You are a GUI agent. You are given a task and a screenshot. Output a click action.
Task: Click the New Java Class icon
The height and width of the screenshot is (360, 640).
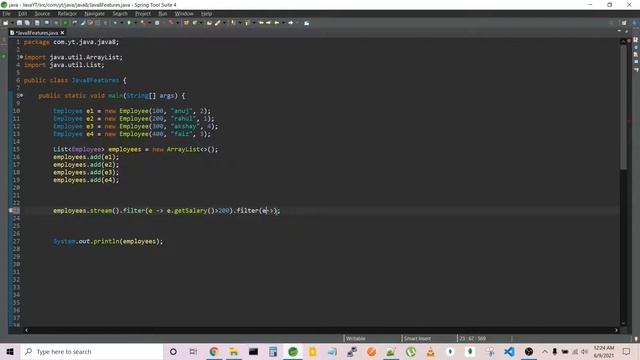coord(195,23)
